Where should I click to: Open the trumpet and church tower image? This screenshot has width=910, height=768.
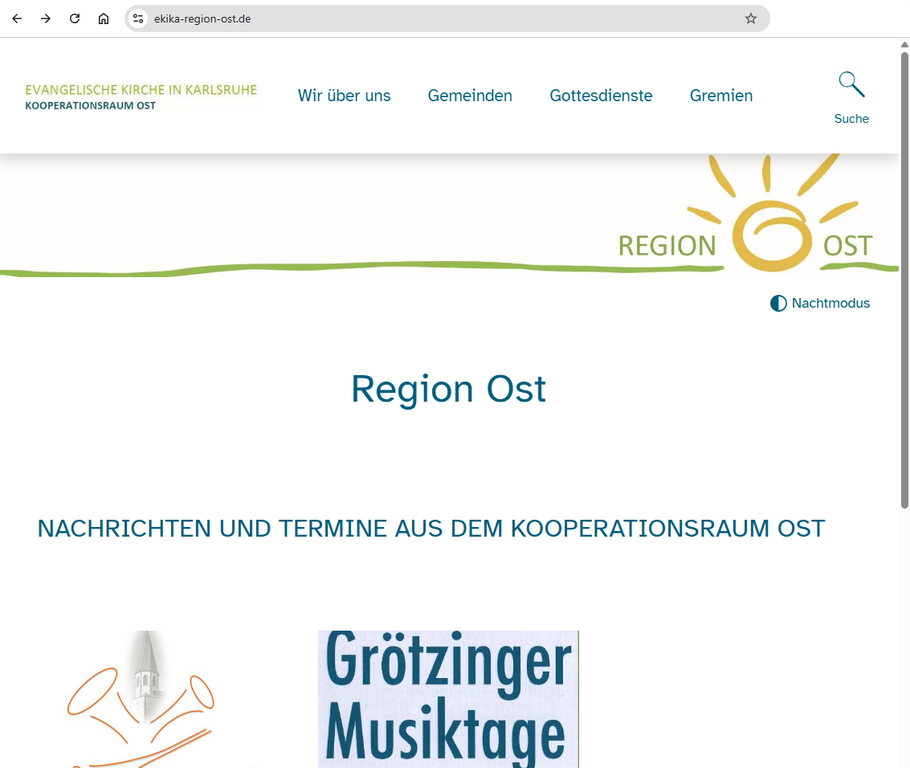[x=141, y=699]
